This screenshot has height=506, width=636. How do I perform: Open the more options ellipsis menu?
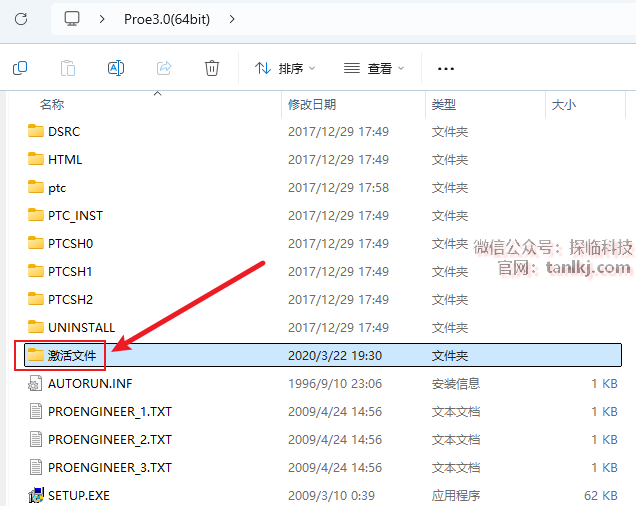pos(446,69)
